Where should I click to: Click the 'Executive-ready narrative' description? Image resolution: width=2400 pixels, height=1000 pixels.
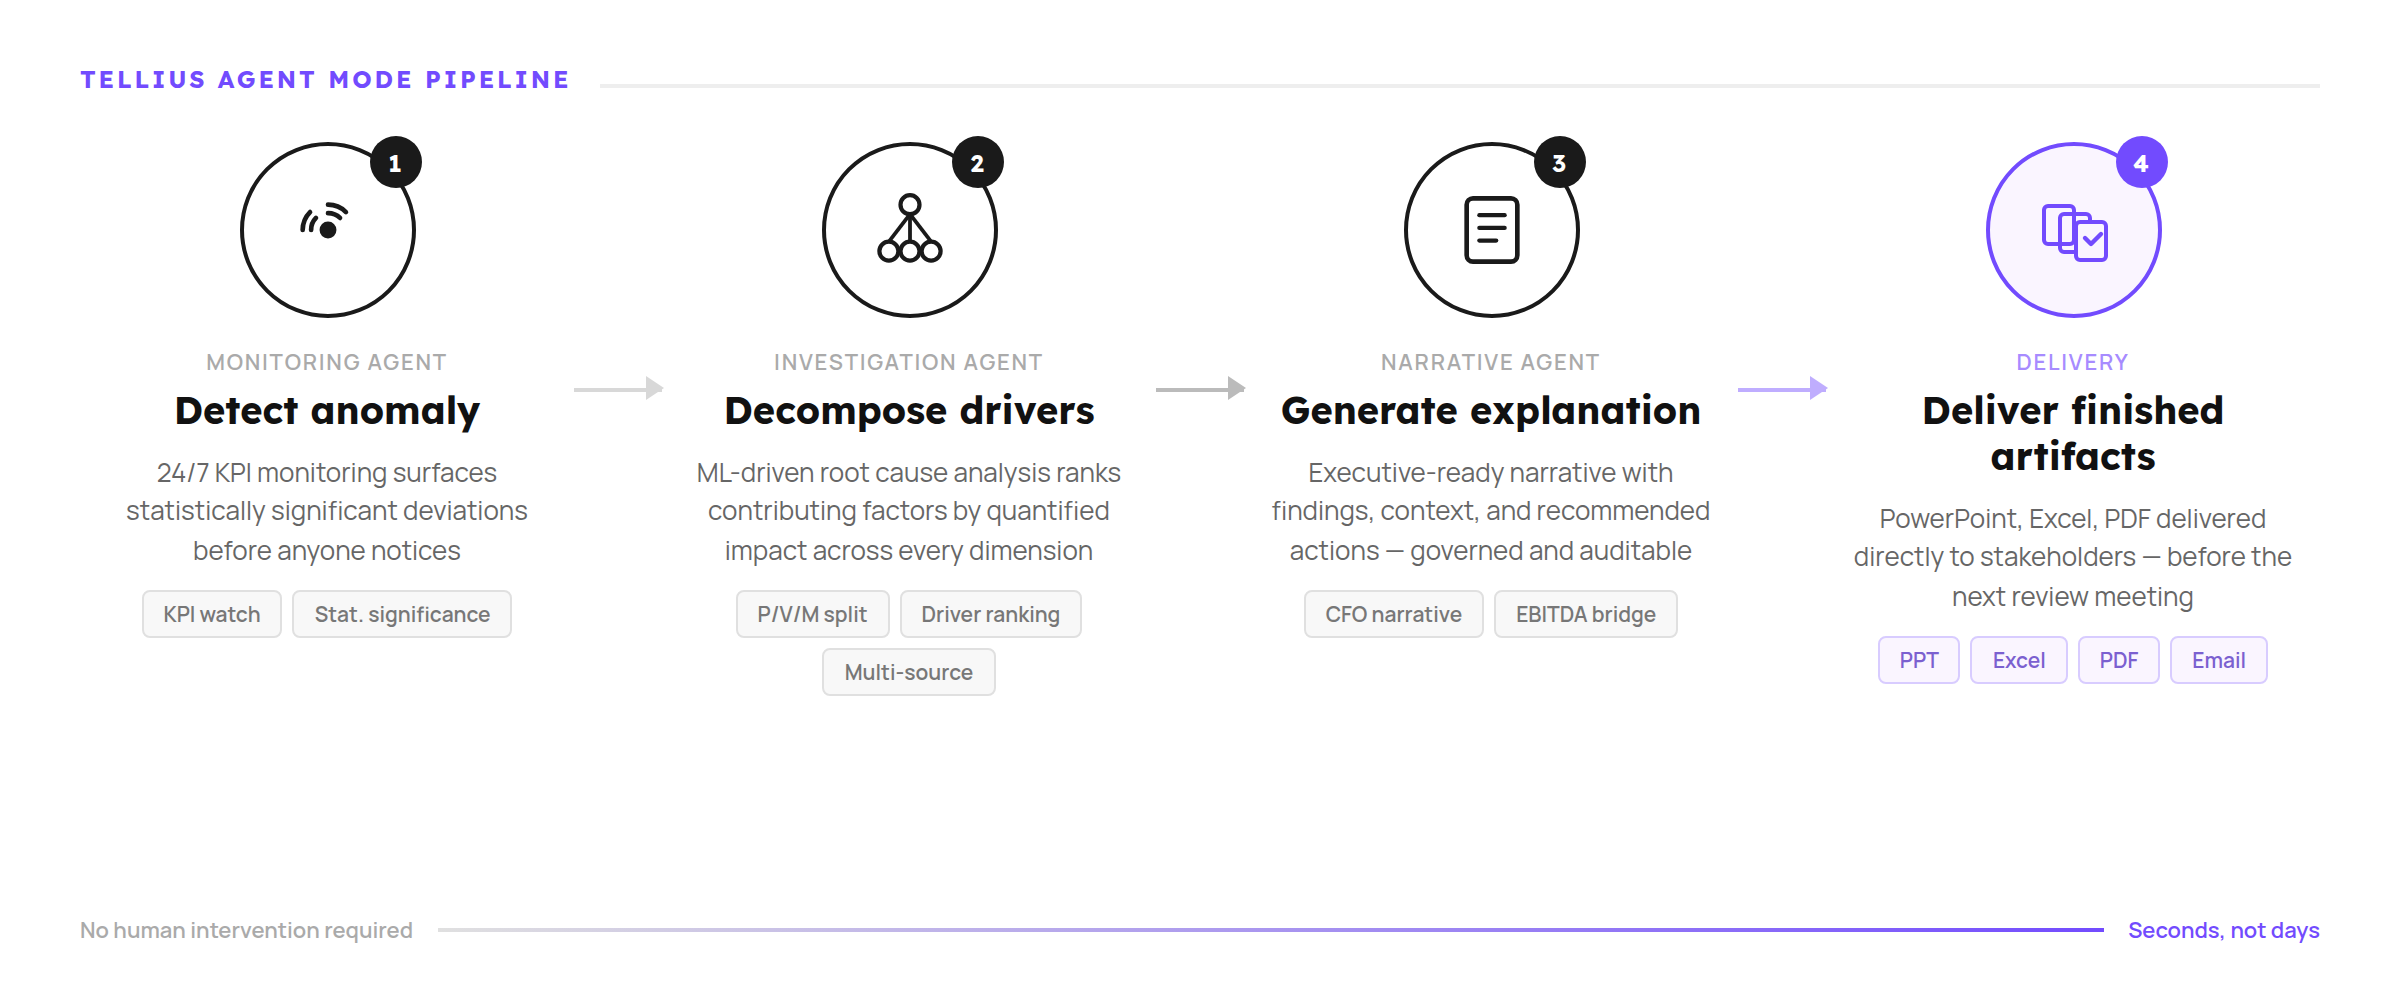1491,511
